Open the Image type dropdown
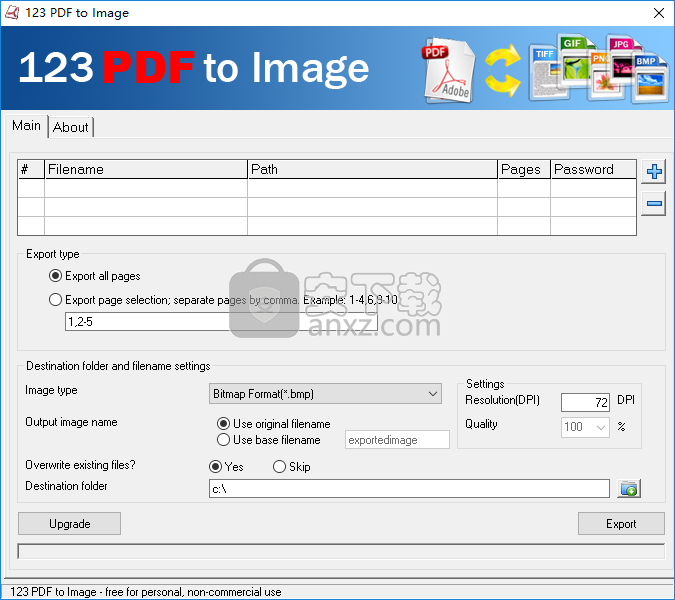The height and width of the screenshot is (600, 675). tap(325, 394)
